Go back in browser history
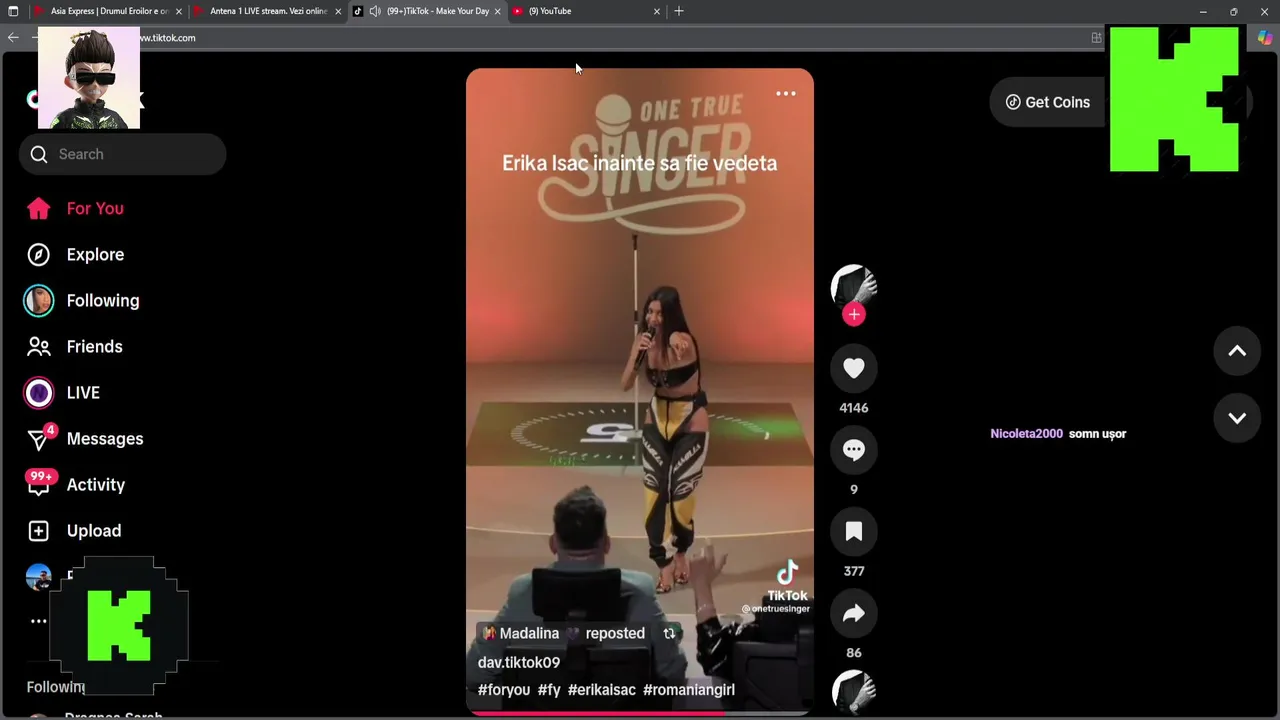 click(13, 38)
